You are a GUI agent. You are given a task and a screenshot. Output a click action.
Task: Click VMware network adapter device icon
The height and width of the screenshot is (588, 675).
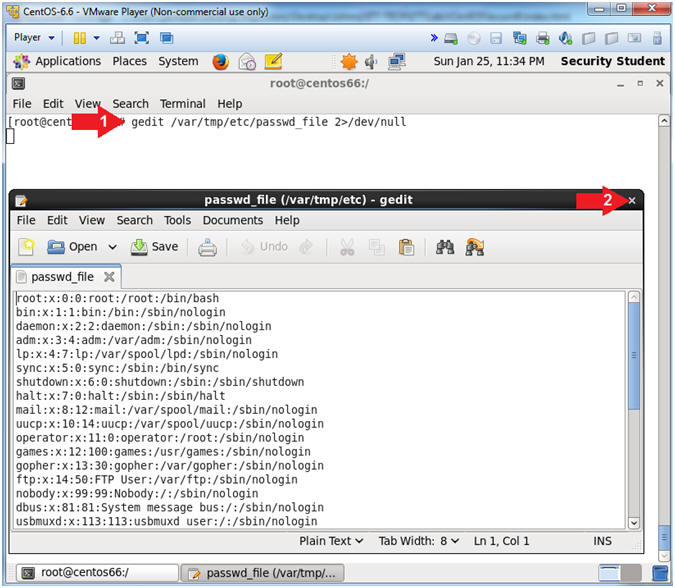(520, 39)
